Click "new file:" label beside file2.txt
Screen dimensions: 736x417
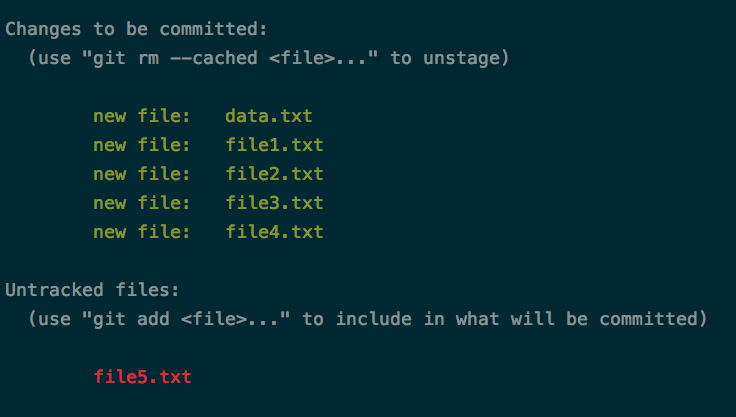click(x=142, y=174)
